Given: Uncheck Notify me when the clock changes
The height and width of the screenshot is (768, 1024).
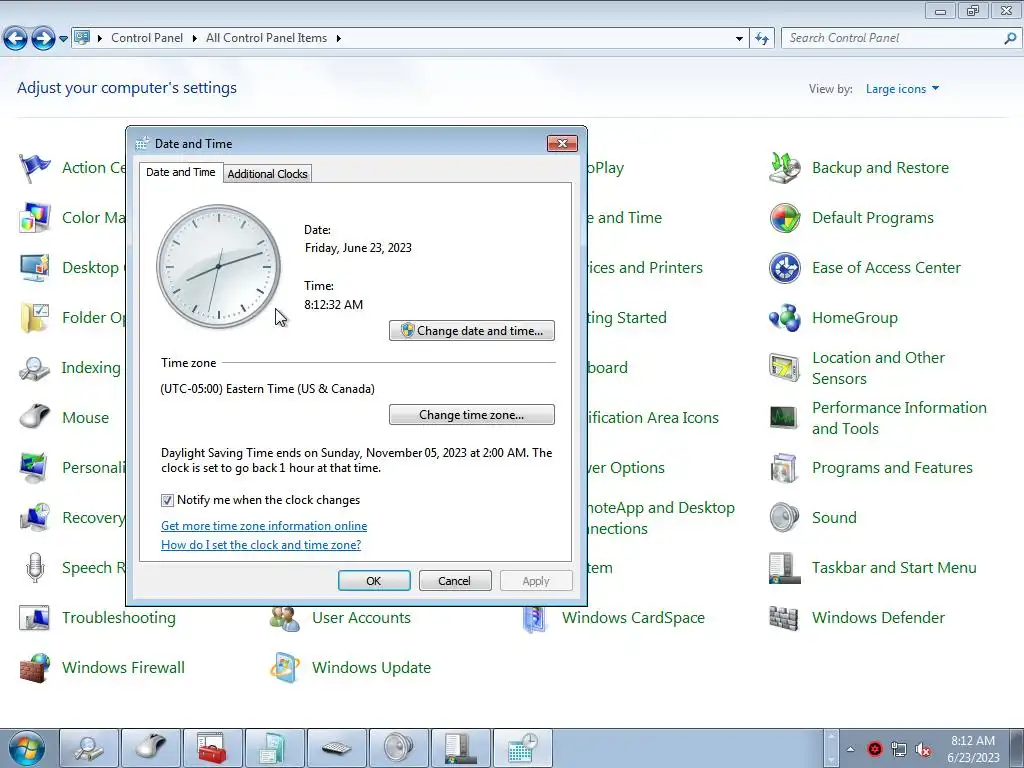Looking at the screenshot, I should [x=167, y=500].
